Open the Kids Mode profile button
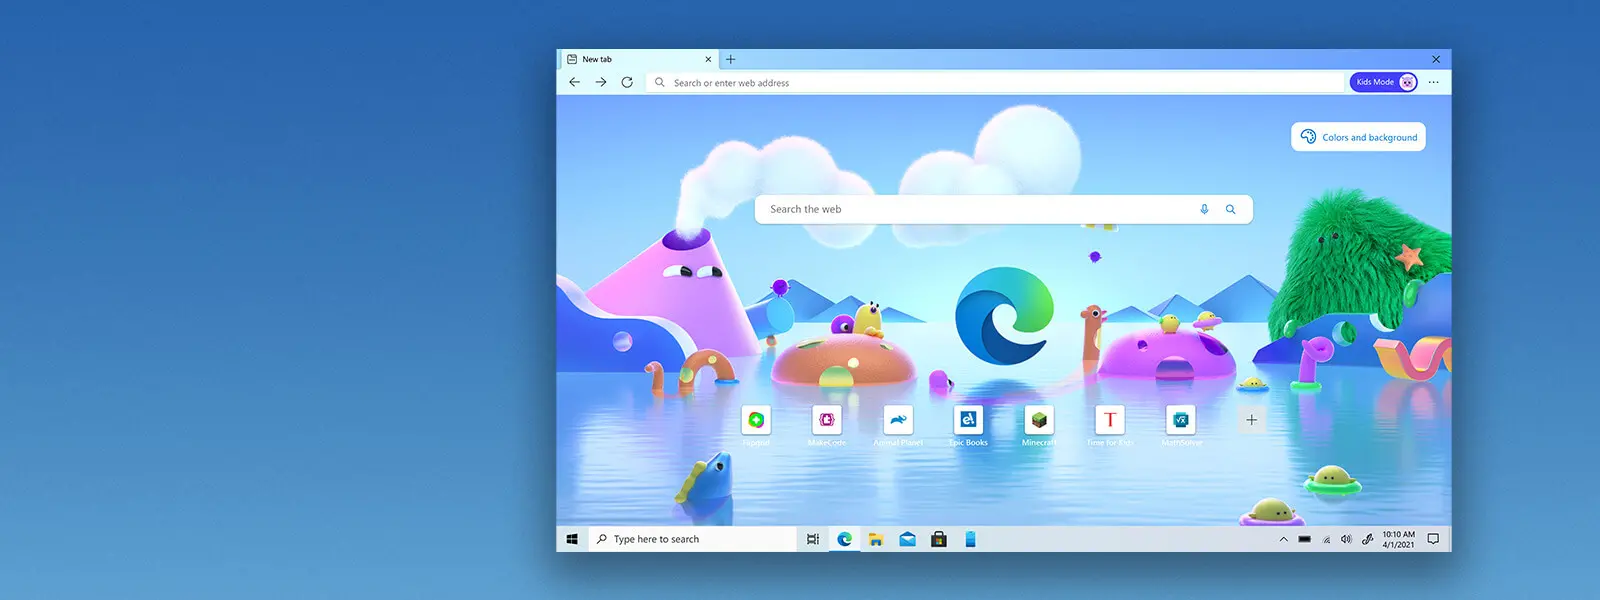1600x600 pixels. point(1384,82)
